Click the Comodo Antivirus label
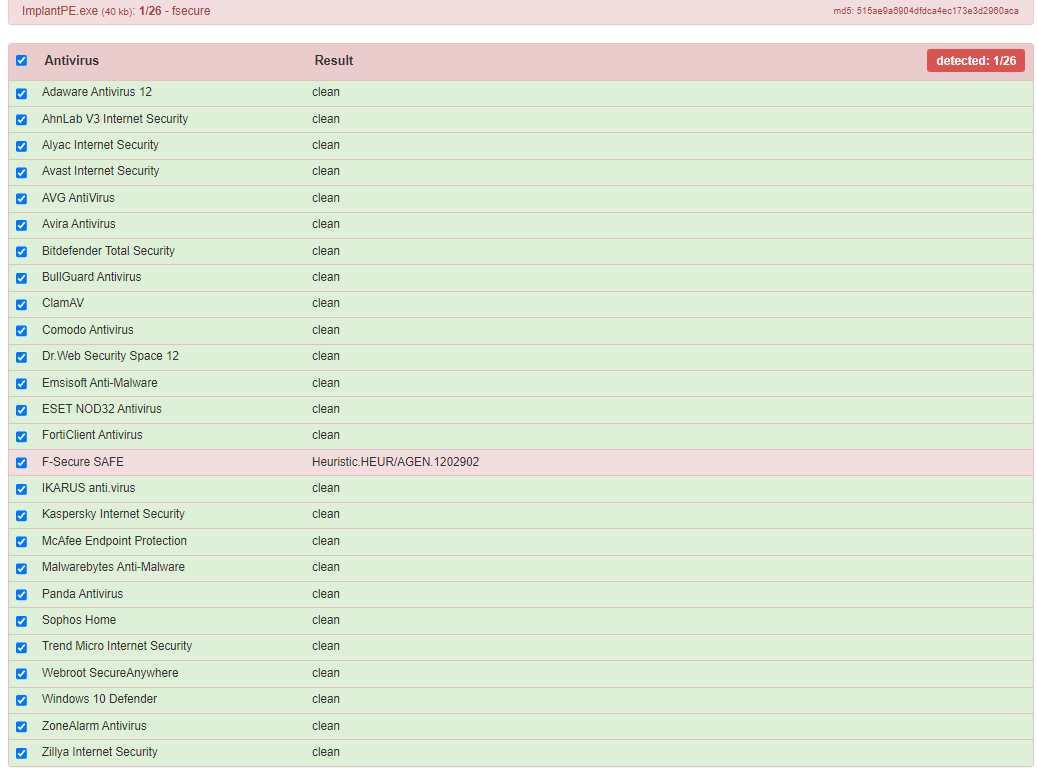The width and height of the screenshot is (1037, 771). tap(88, 329)
